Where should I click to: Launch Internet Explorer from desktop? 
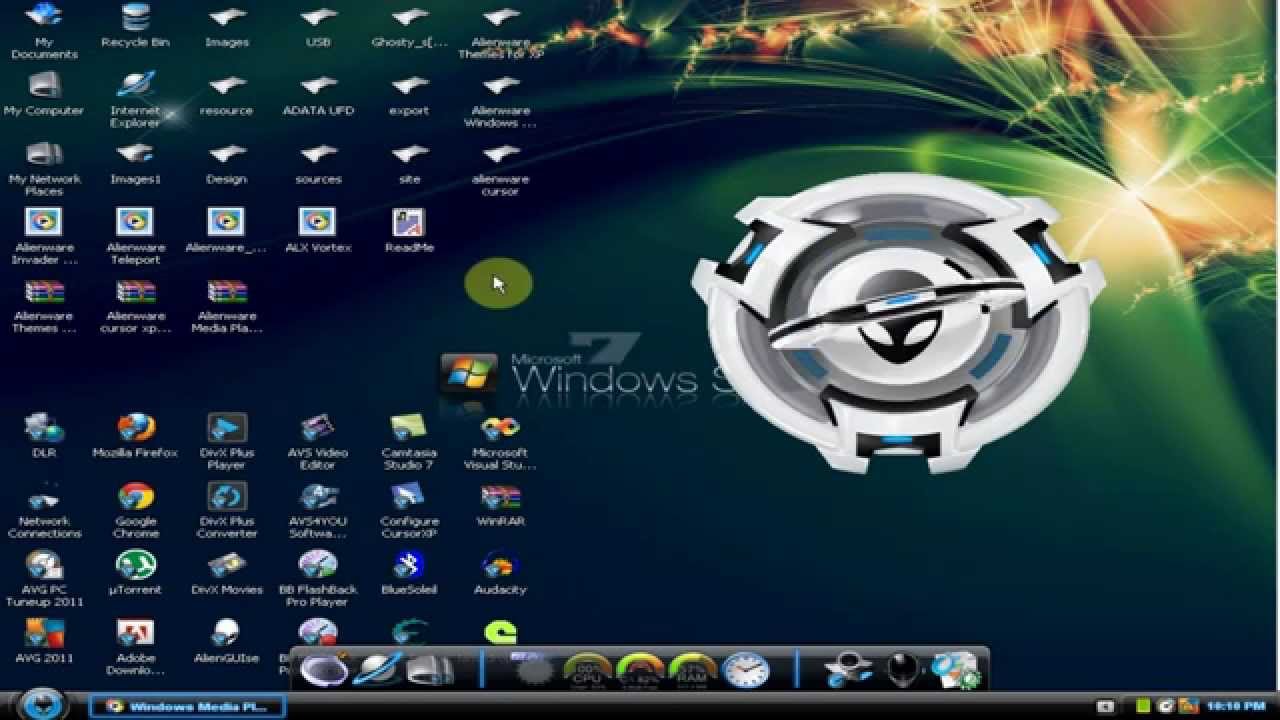click(x=135, y=100)
